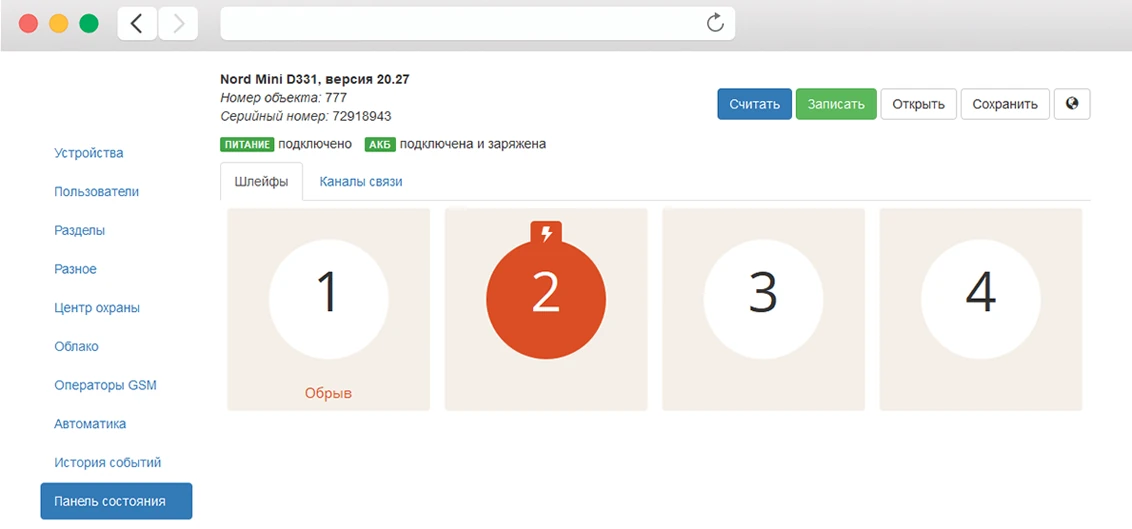Go to Пользователи sidebar section

(x=96, y=192)
